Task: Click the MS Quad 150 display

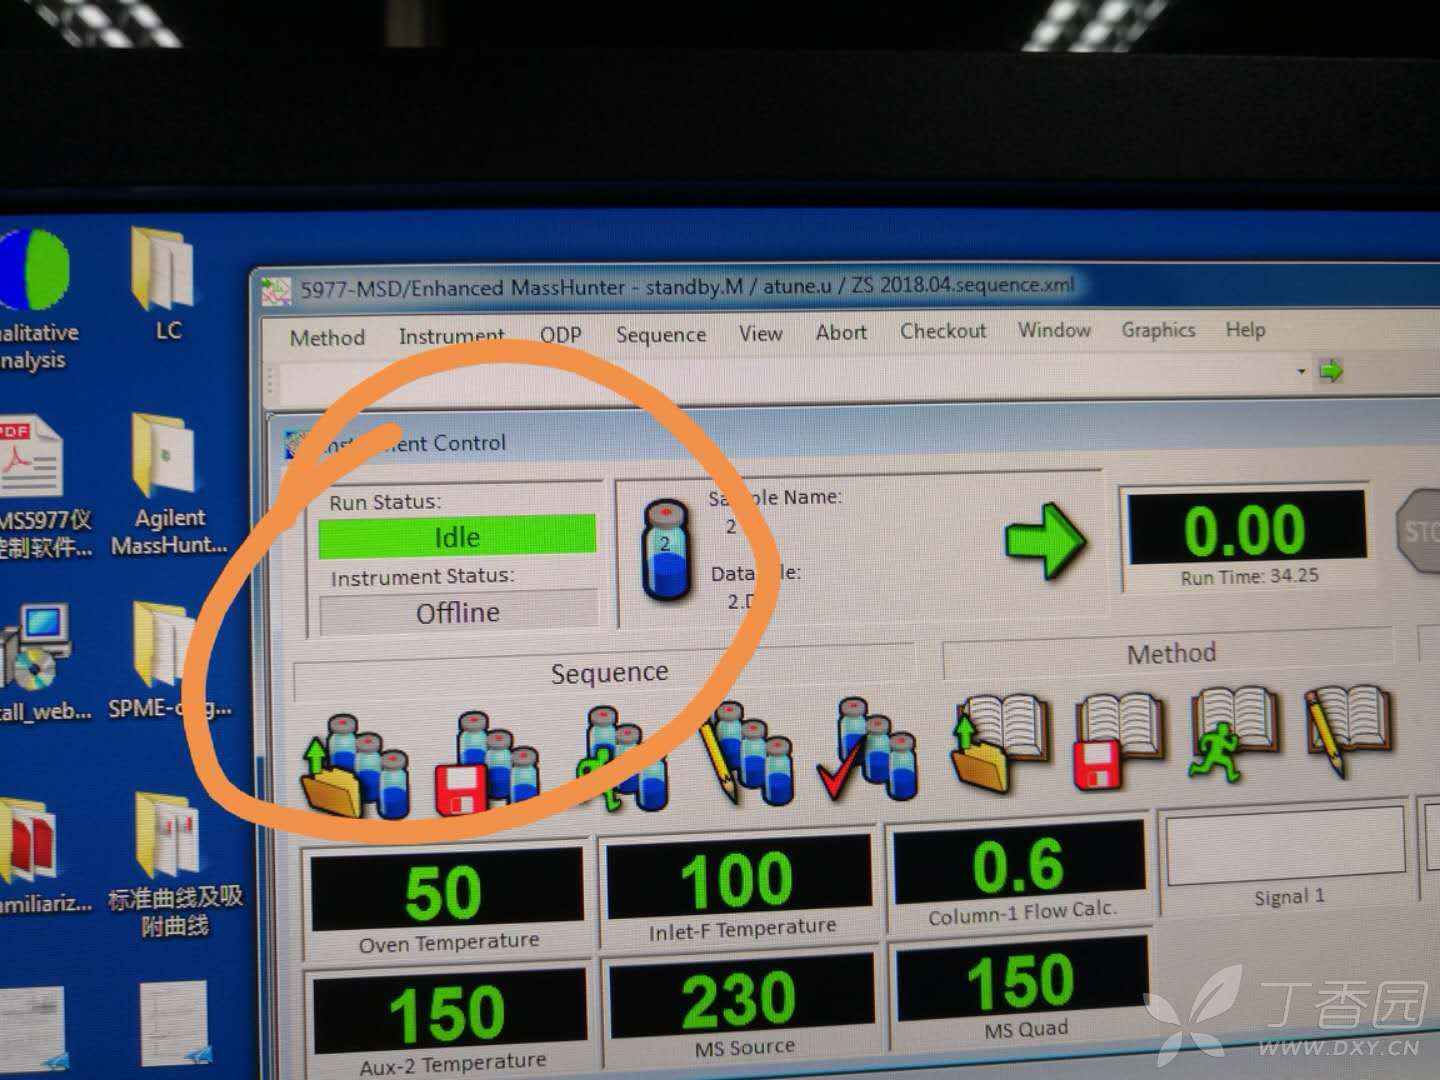Action: click(1022, 981)
